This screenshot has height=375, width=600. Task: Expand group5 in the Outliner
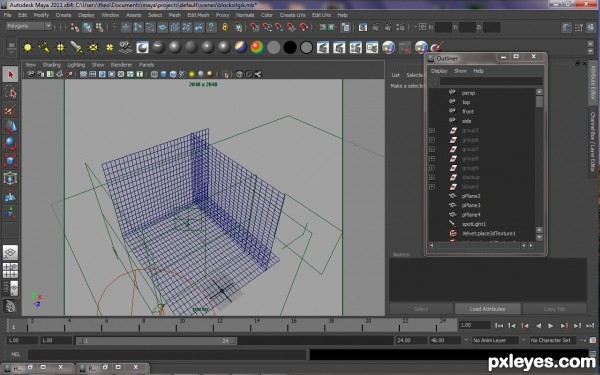point(432,130)
